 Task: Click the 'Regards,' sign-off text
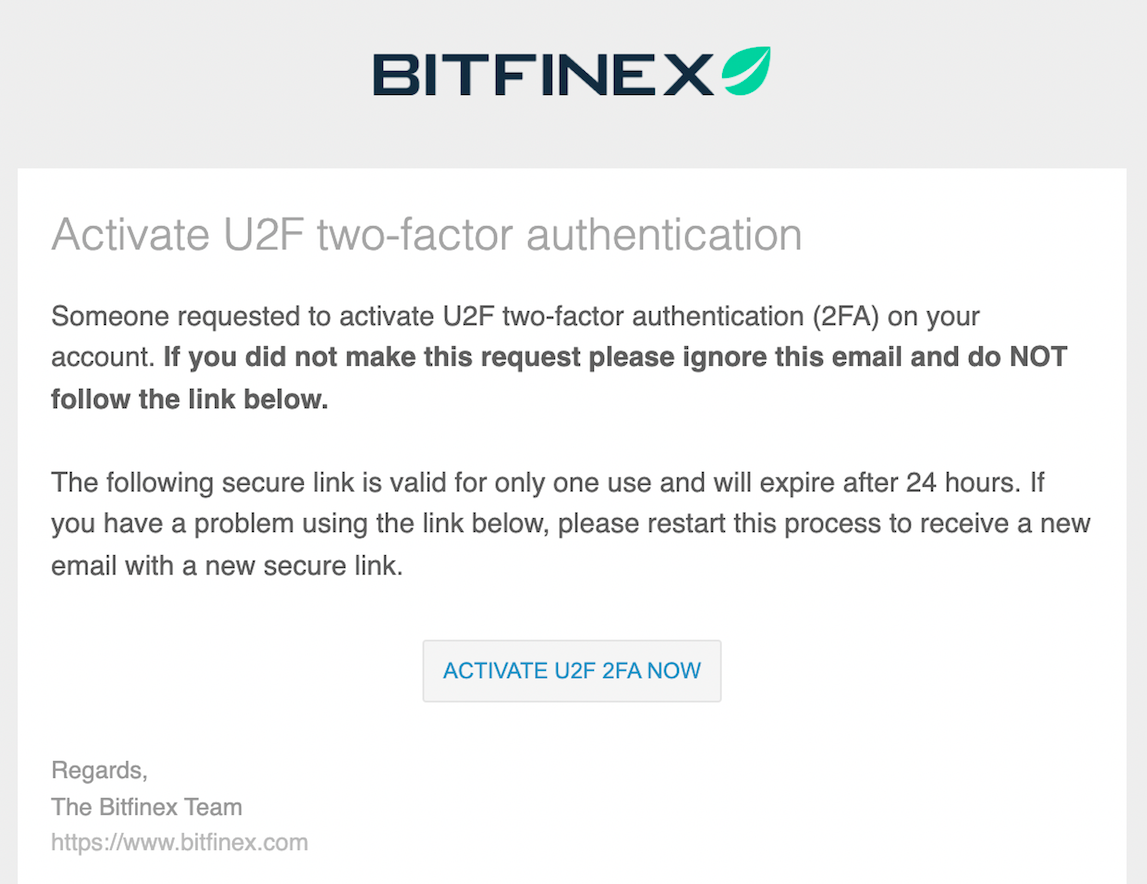pyautogui.click(x=99, y=771)
